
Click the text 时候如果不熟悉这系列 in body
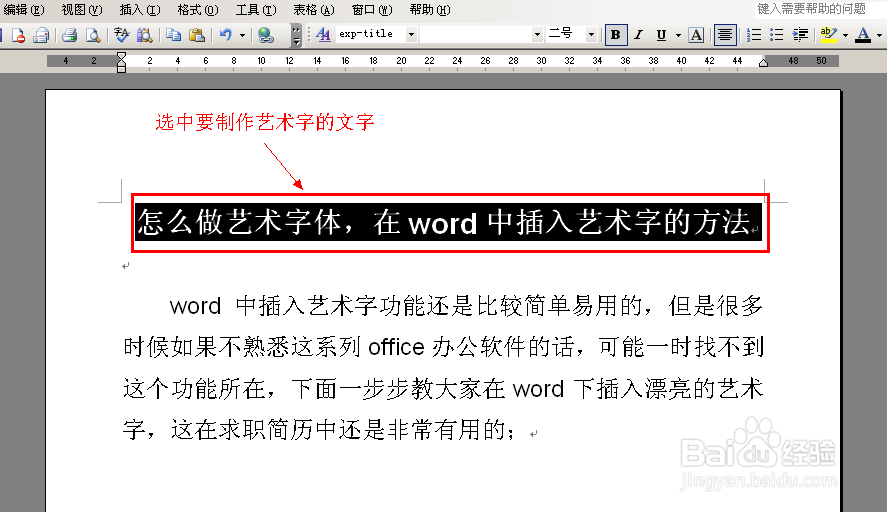[242, 347]
